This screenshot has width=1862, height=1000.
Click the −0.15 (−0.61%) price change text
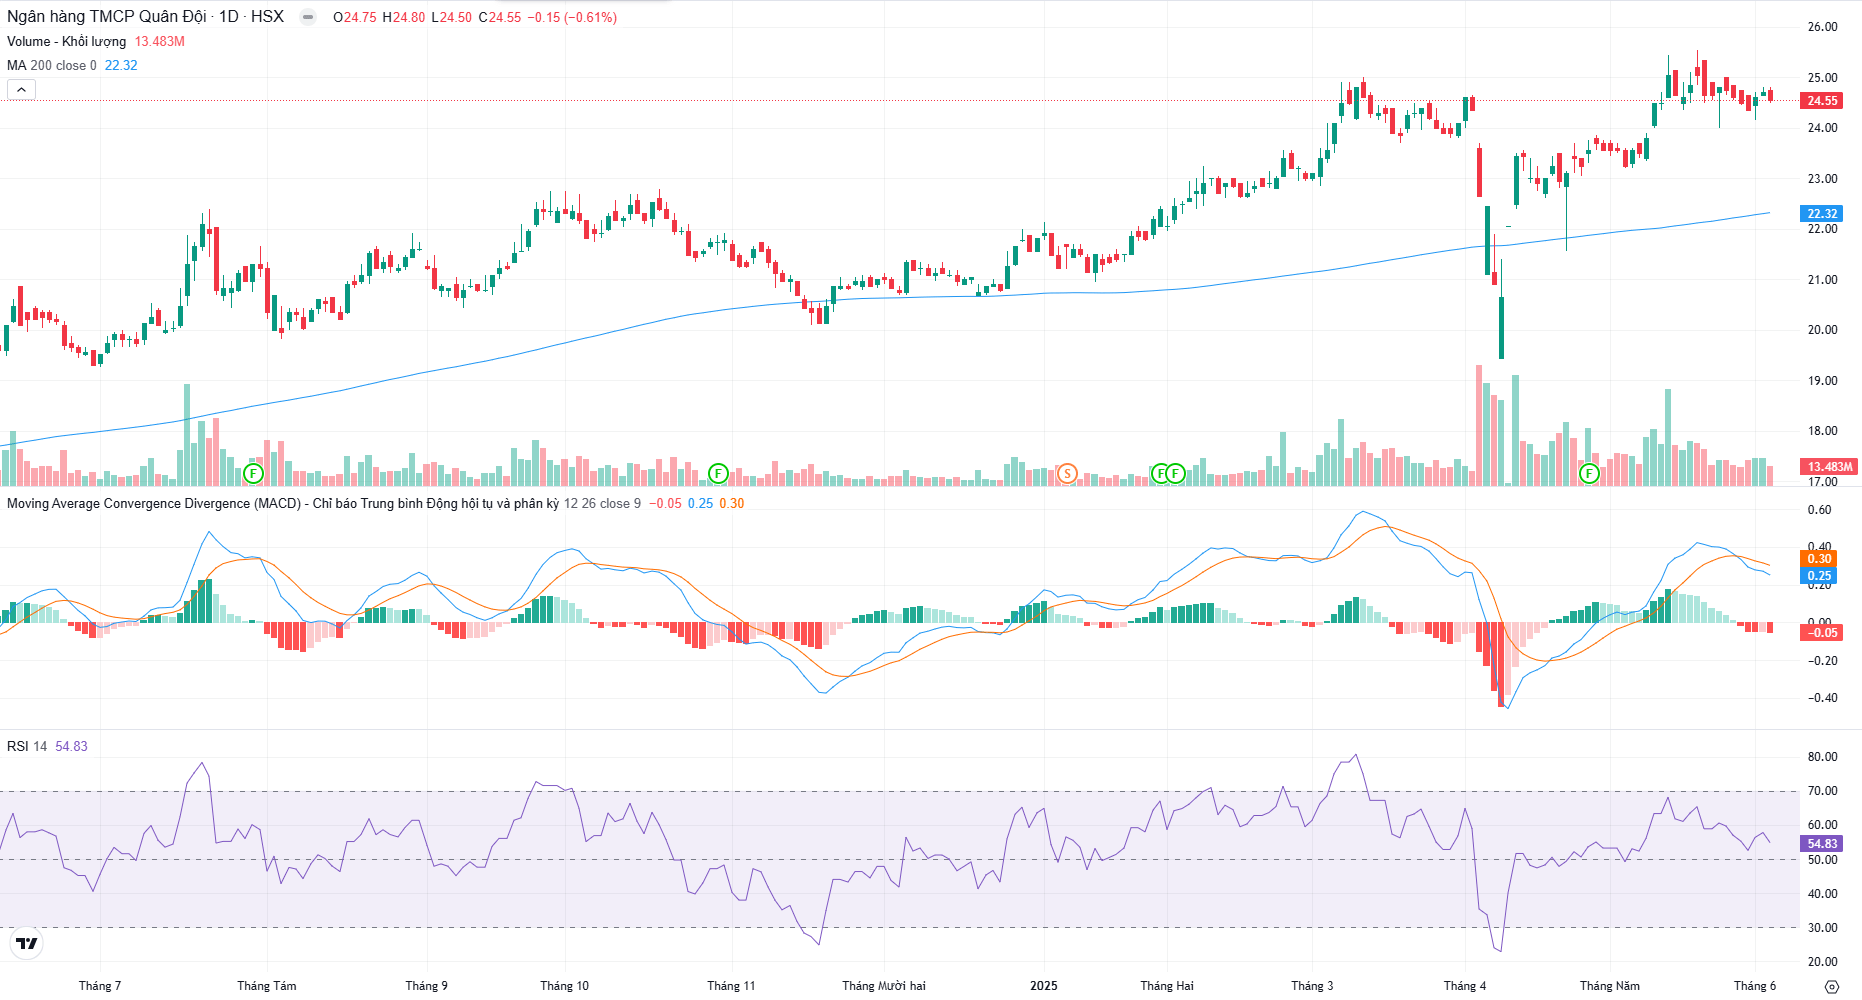click(x=572, y=17)
